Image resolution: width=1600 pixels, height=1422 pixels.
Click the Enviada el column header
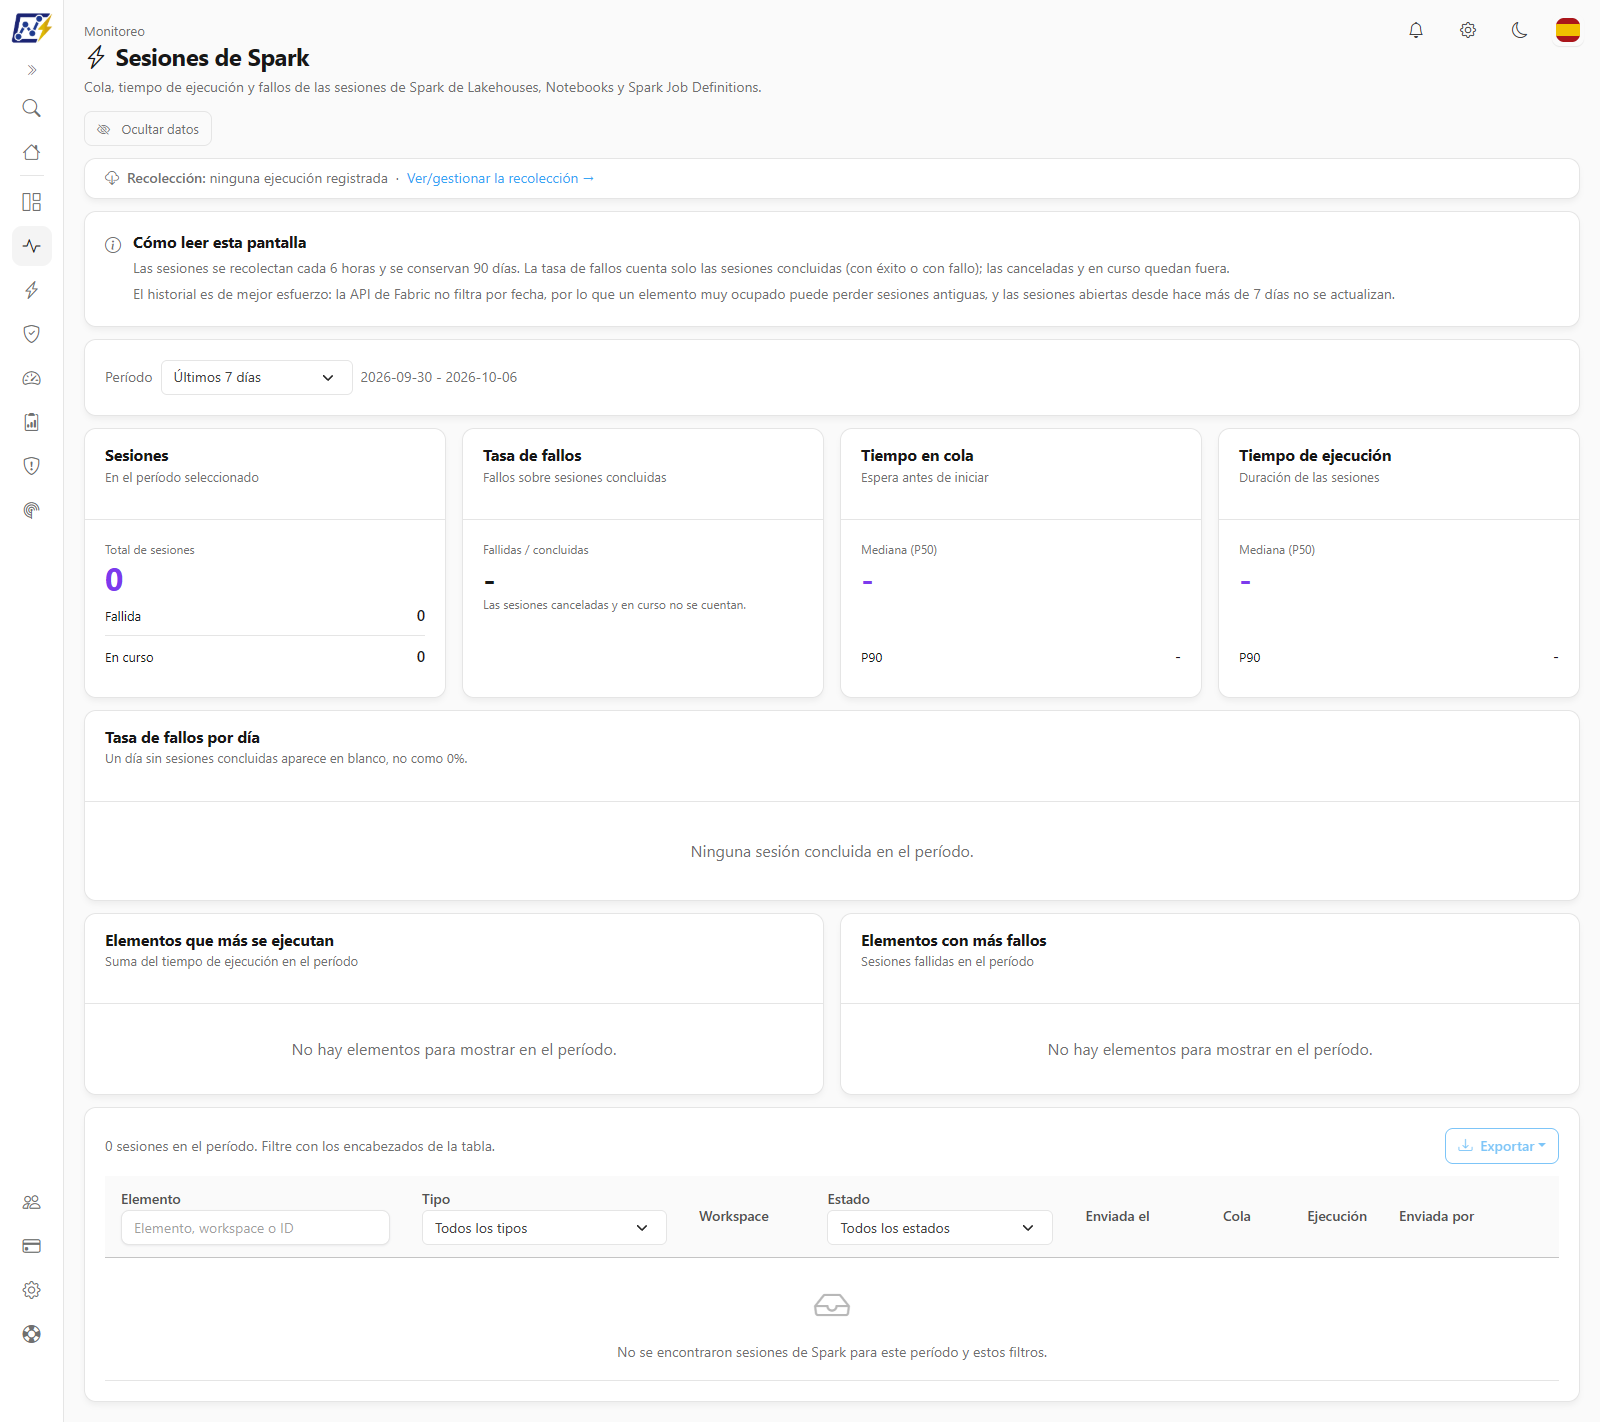(1117, 1216)
